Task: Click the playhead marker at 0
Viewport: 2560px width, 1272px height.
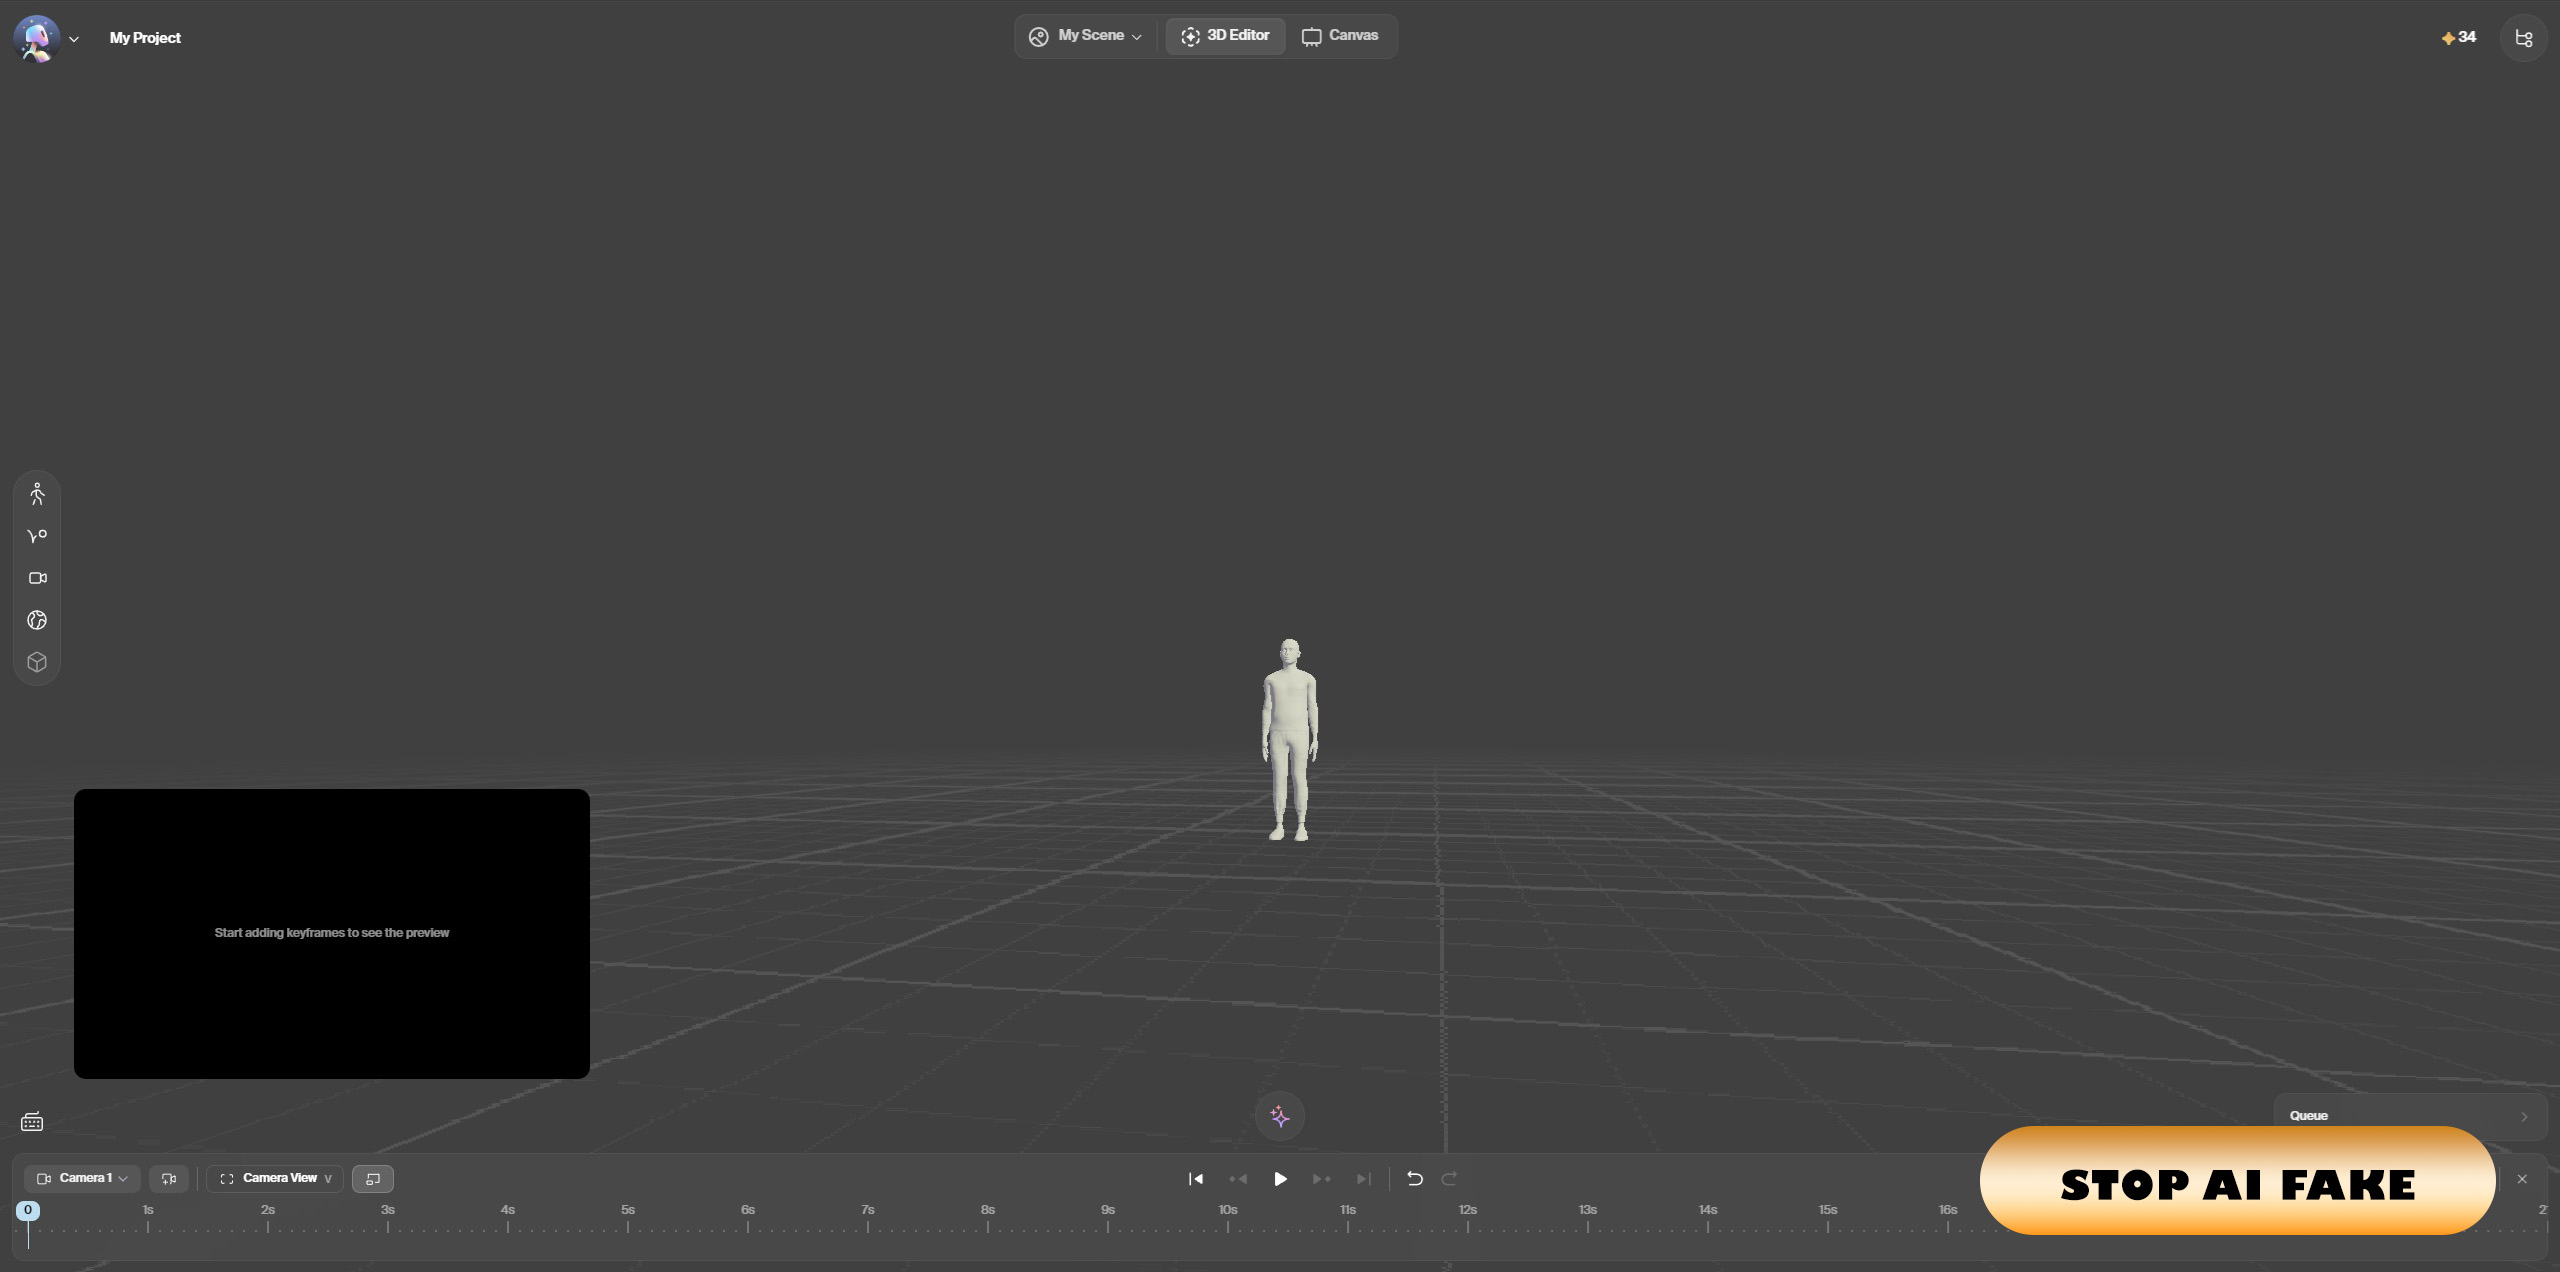Action: [28, 1210]
